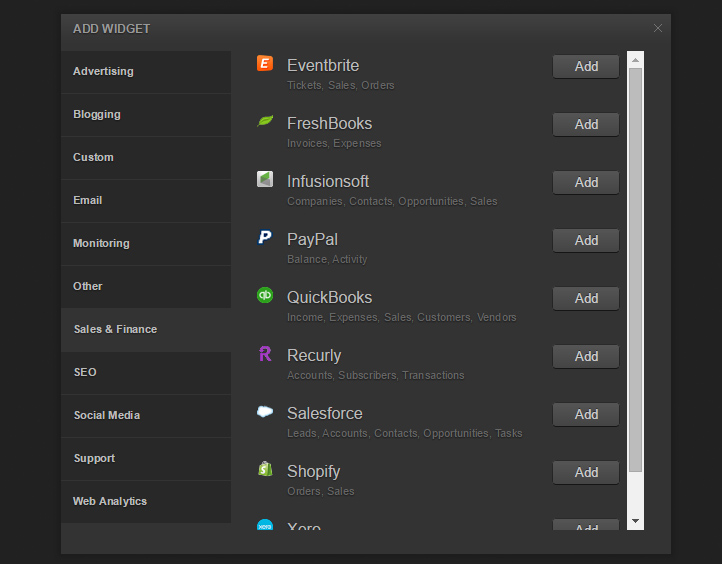
Task: Open the Advertising category
Action: click(146, 72)
